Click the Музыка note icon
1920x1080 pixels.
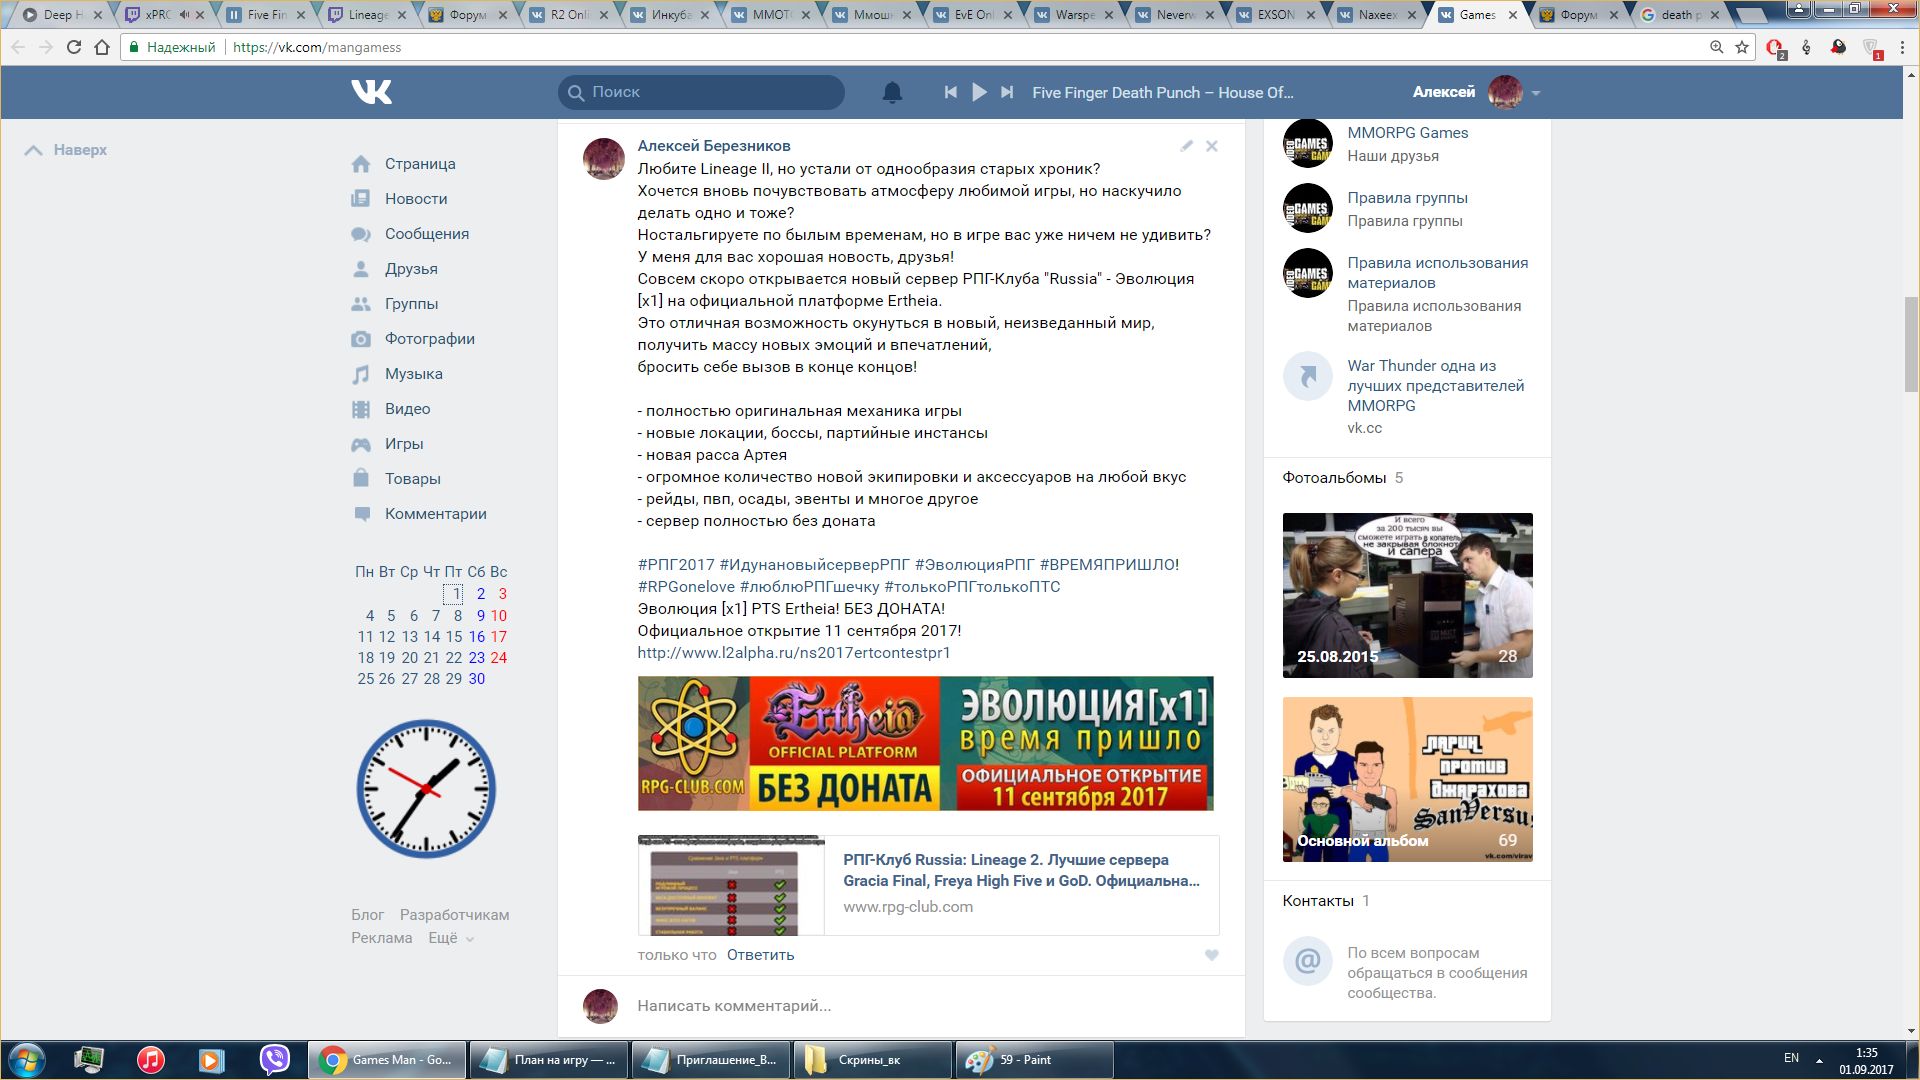click(x=361, y=374)
